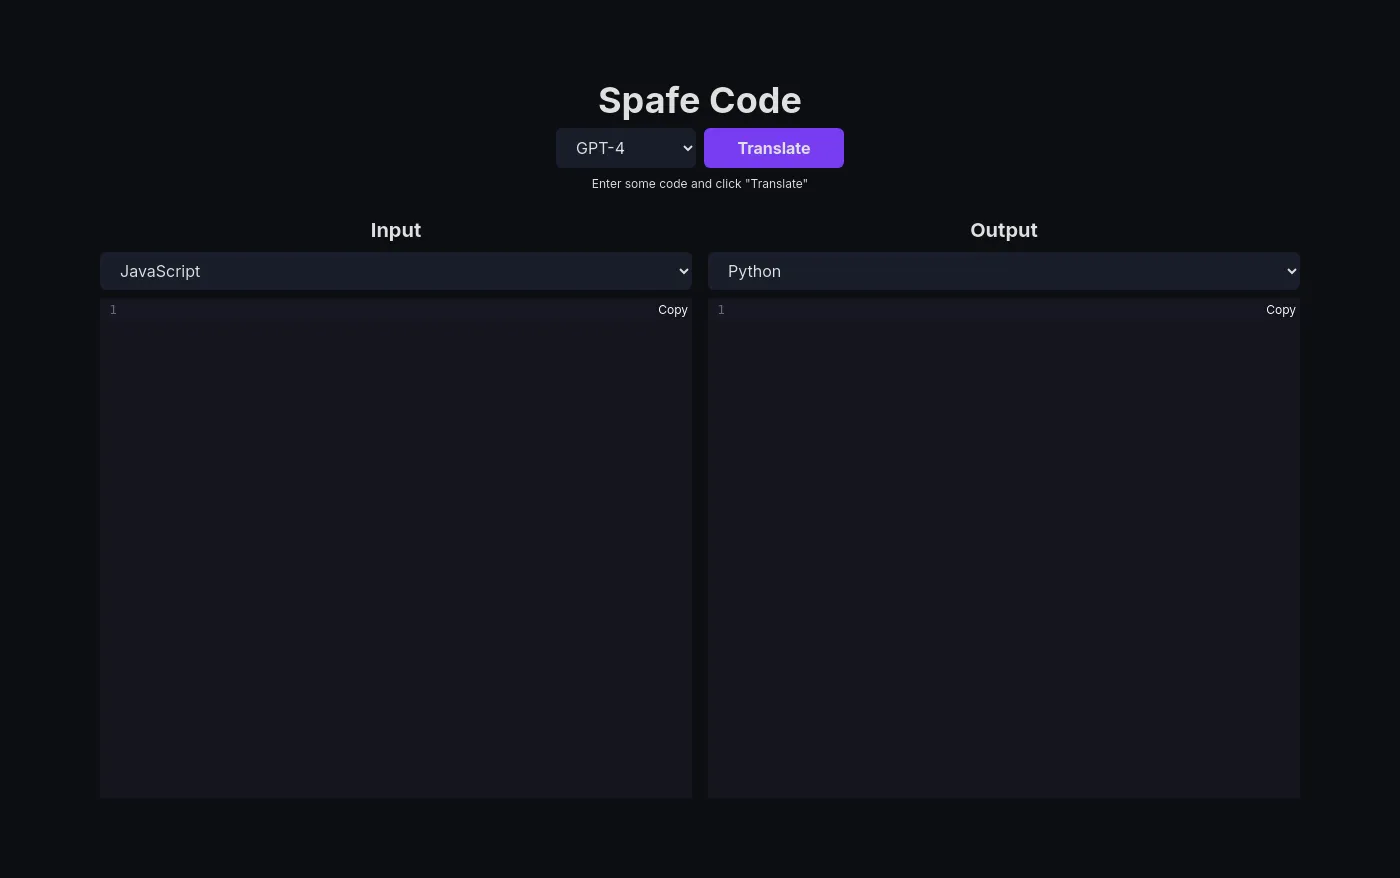Click the Spafe Code title
Viewport: 1400px width, 878px height.
coord(700,100)
